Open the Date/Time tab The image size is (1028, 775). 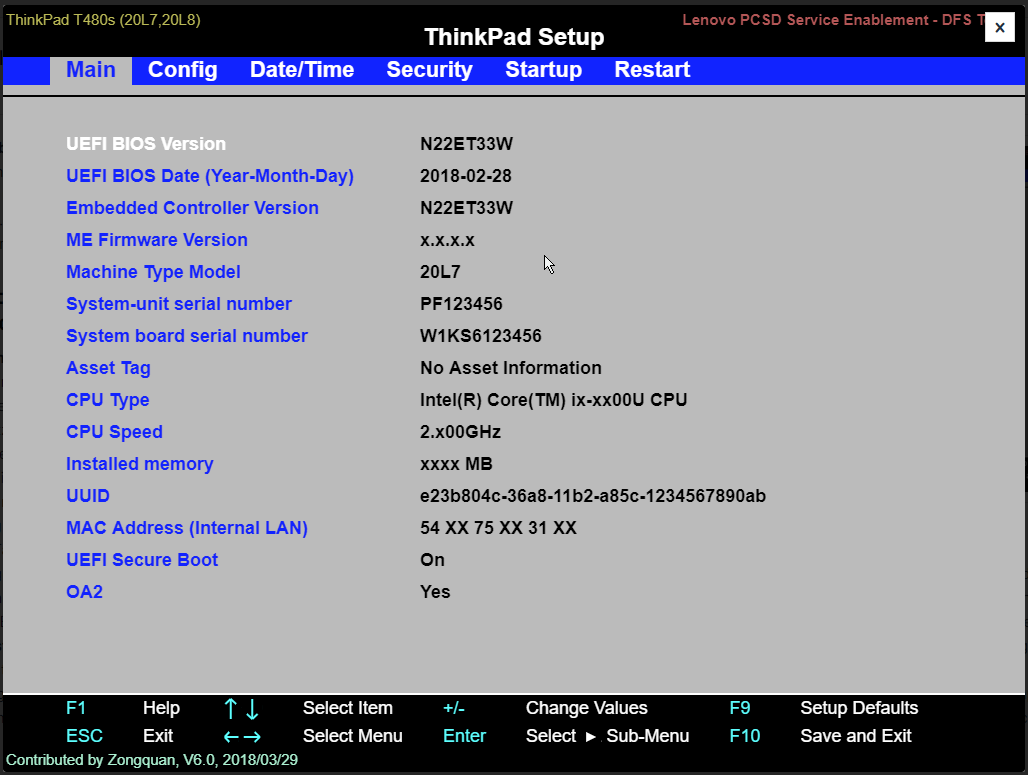(x=302, y=70)
